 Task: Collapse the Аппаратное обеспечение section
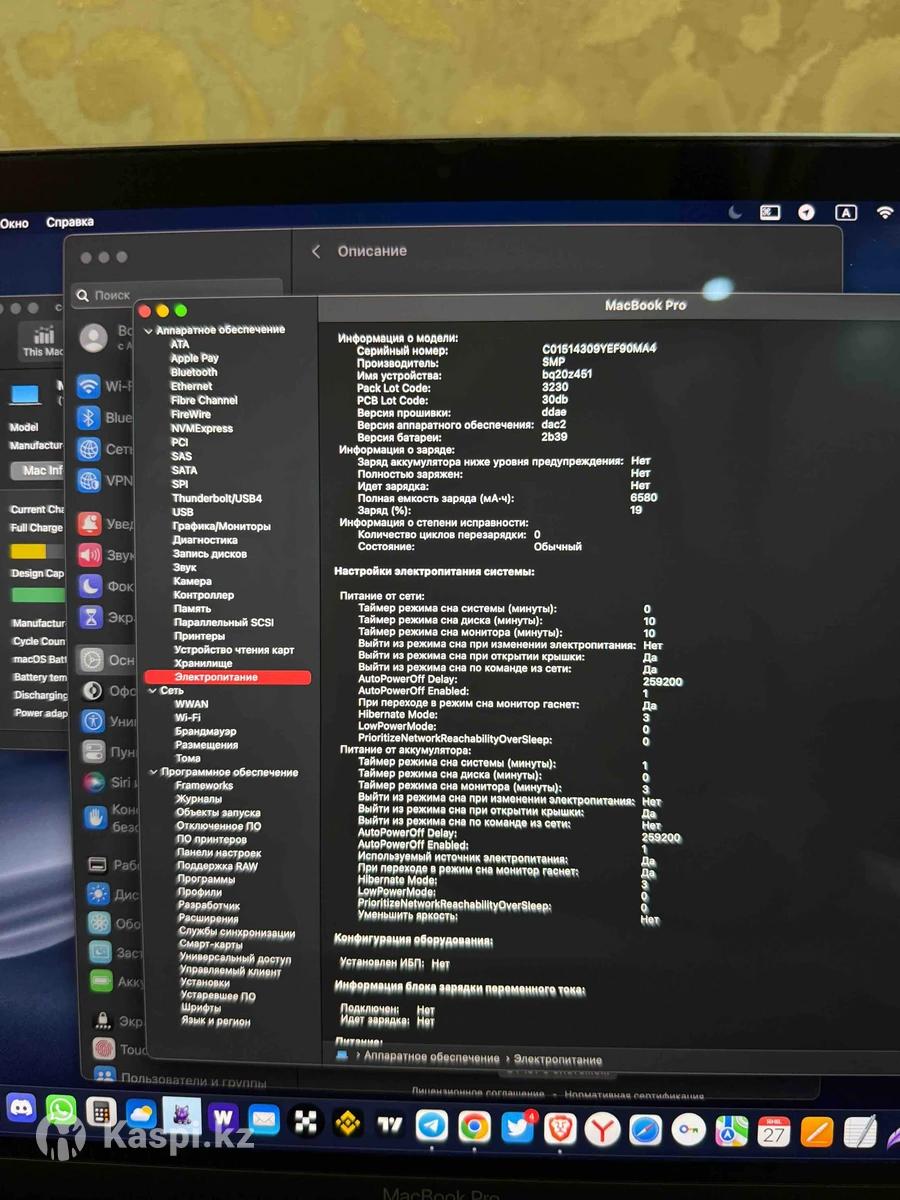(149, 330)
